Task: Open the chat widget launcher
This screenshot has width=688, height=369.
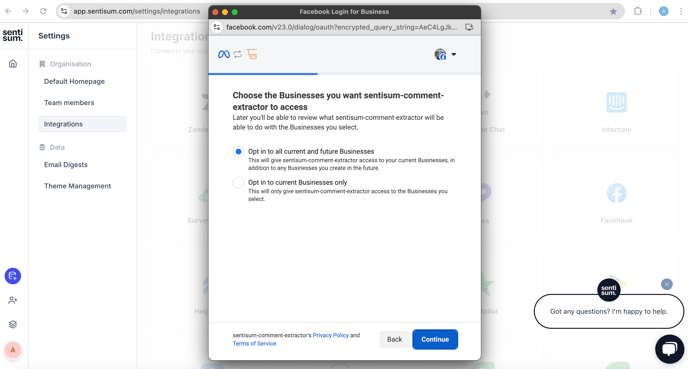Action: click(670, 349)
